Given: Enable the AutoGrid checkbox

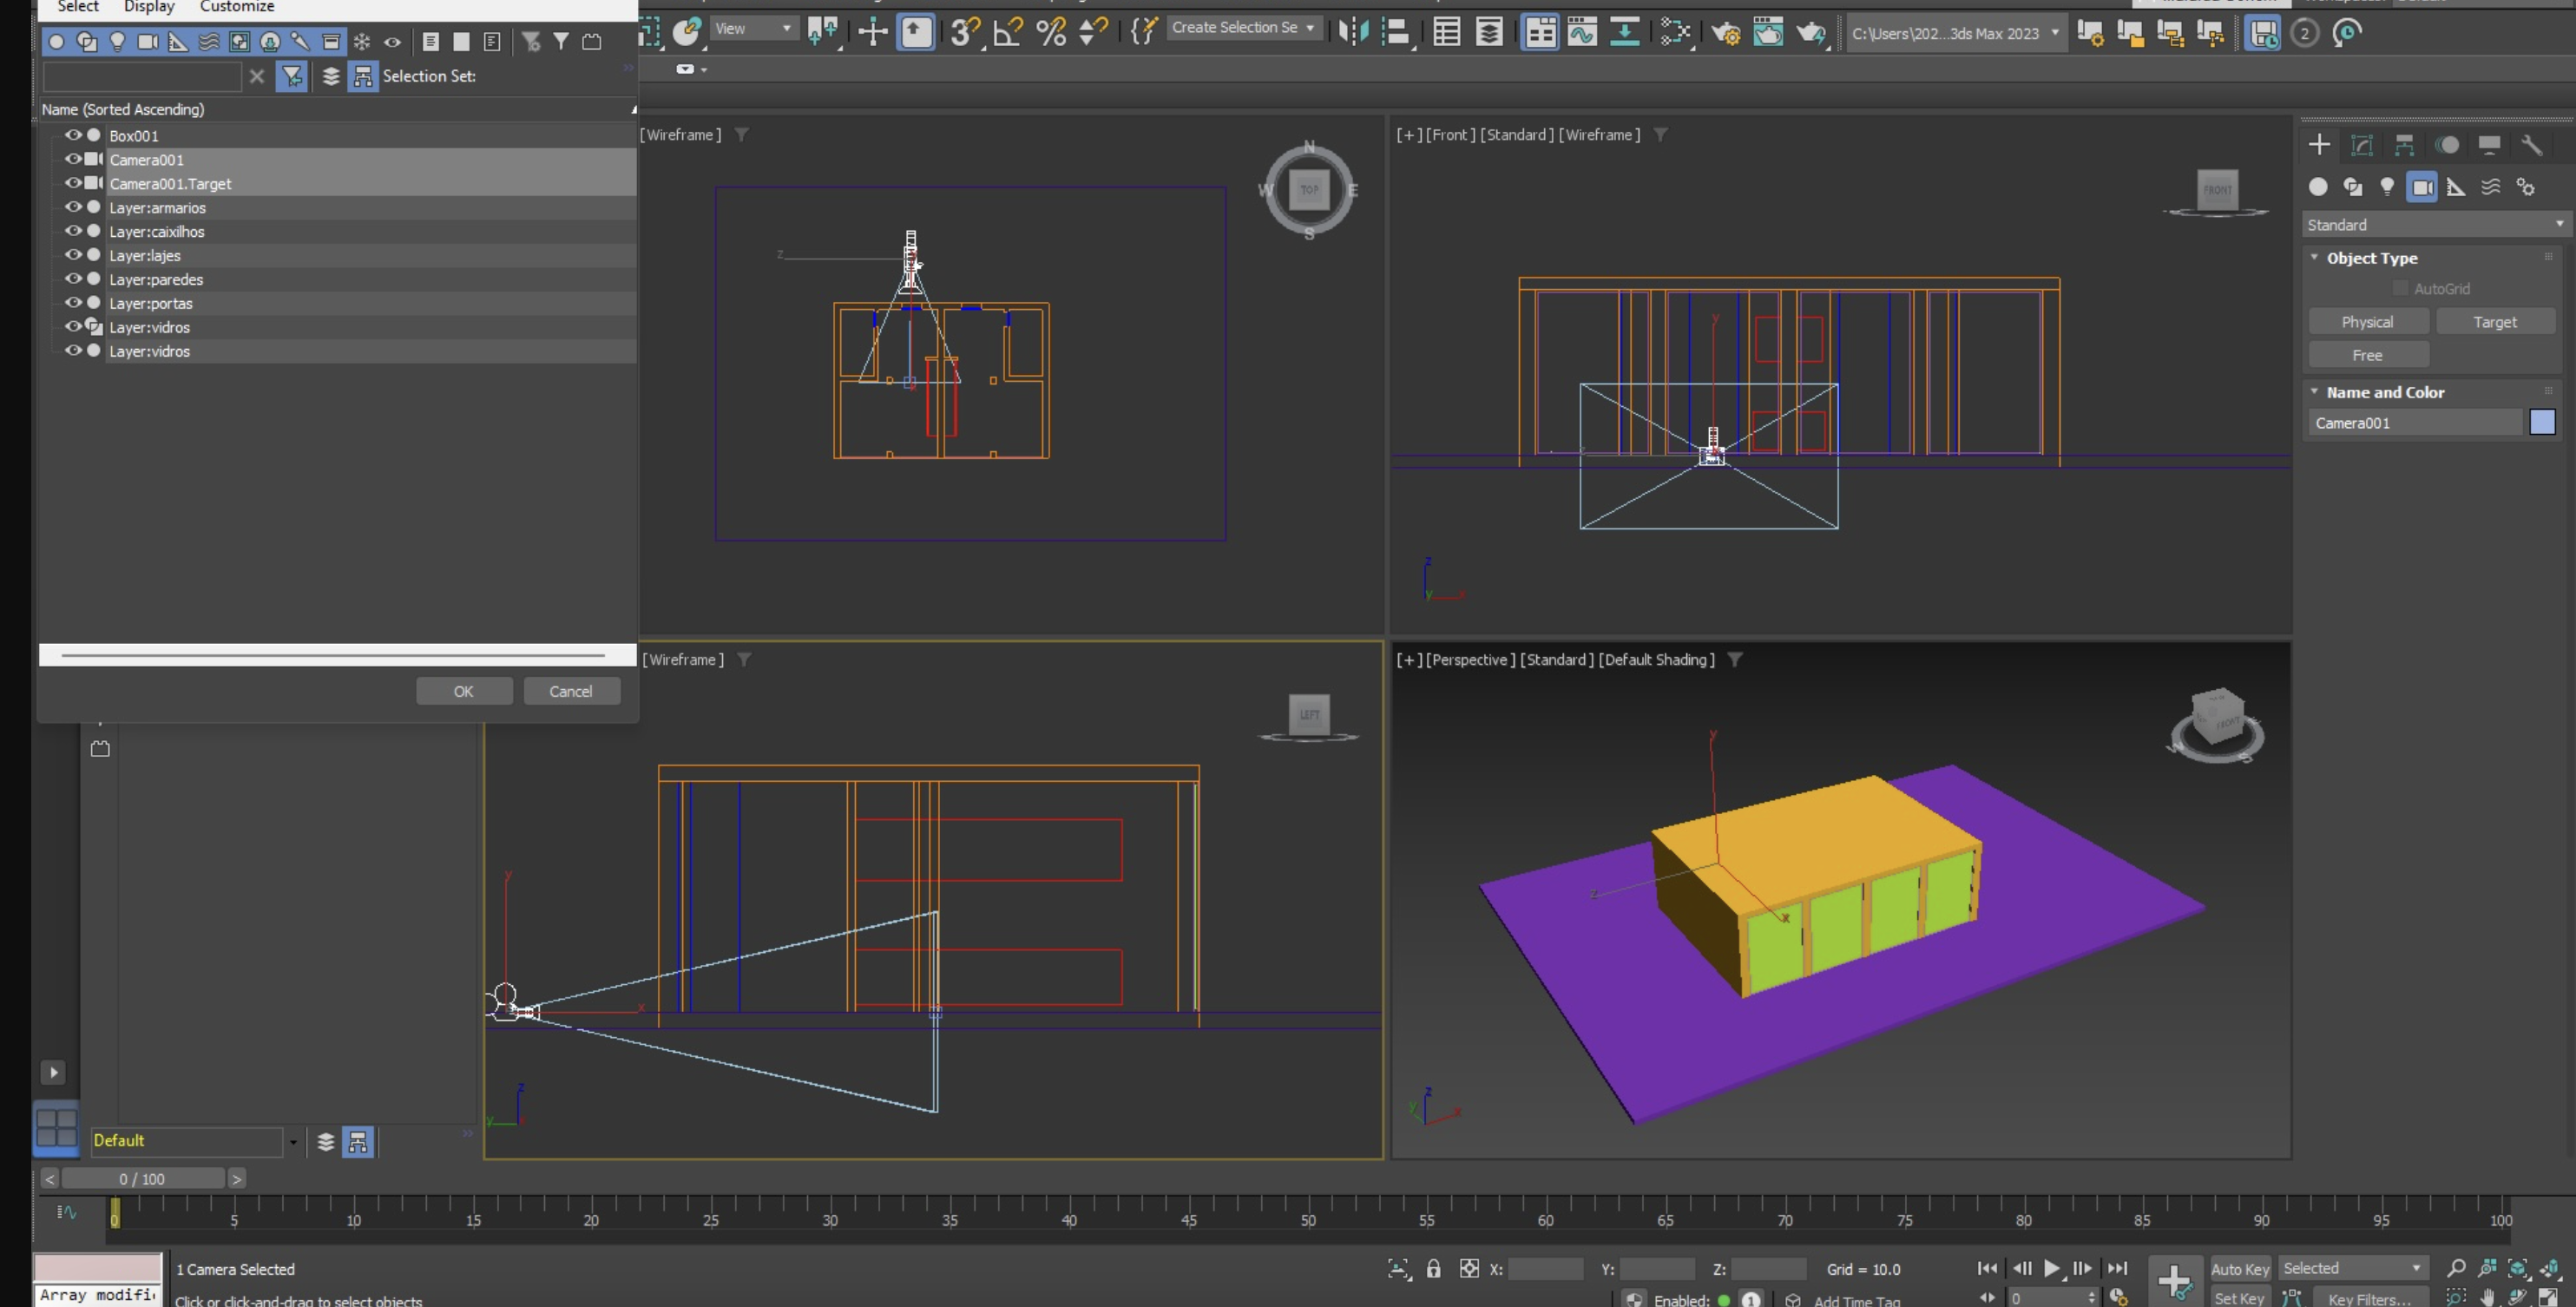Looking at the screenshot, I should (2400, 289).
